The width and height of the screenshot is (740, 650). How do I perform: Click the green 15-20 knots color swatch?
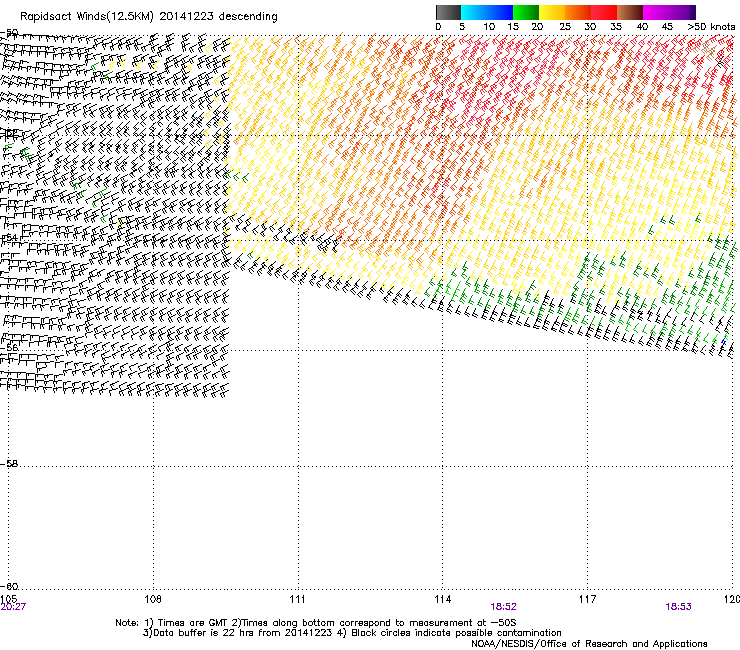tap(526, 12)
